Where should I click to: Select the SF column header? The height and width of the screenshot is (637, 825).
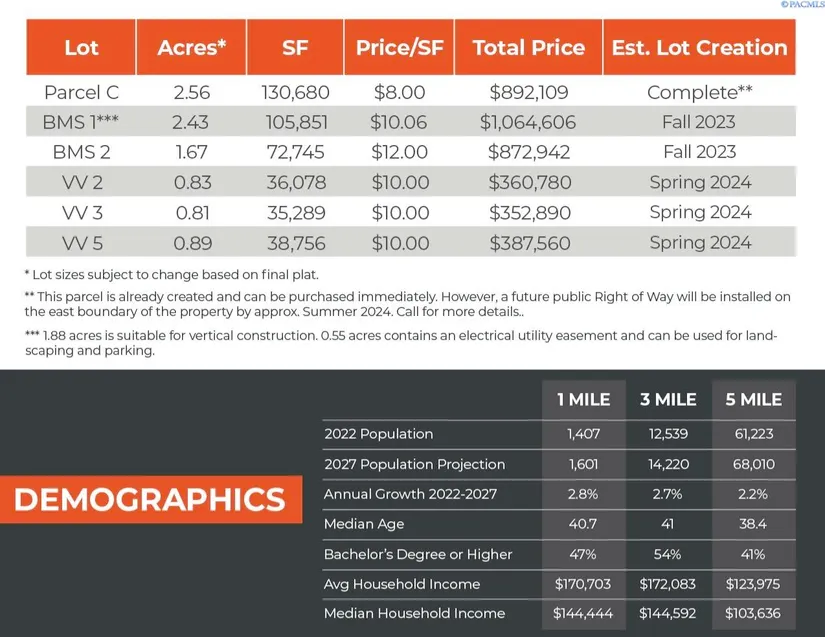click(x=296, y=47)
